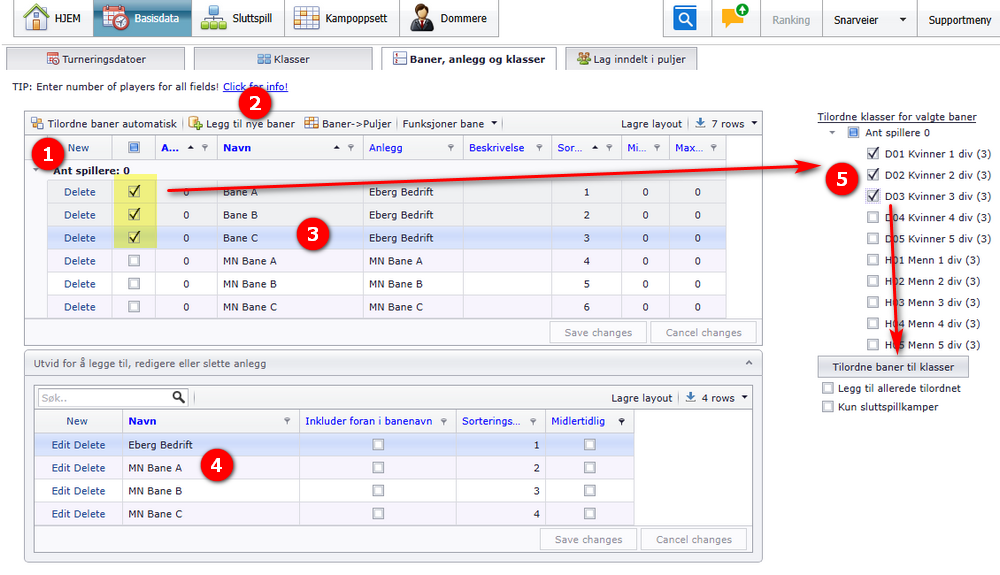Image resolution: width=1000 pixels, height=575 pixels.
Task: Filter the Beskrivelse column
Action: (539, 148)
